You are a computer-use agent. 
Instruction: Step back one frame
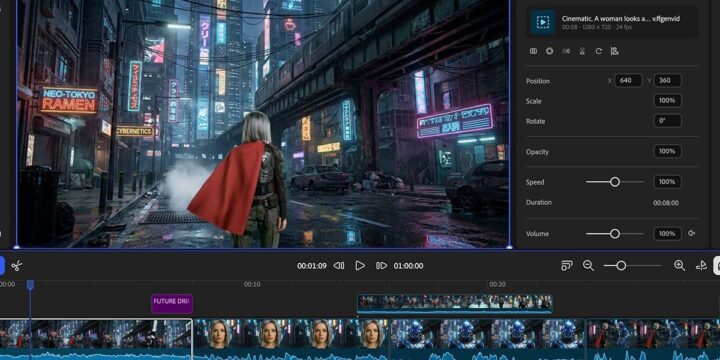coord(339,265)
